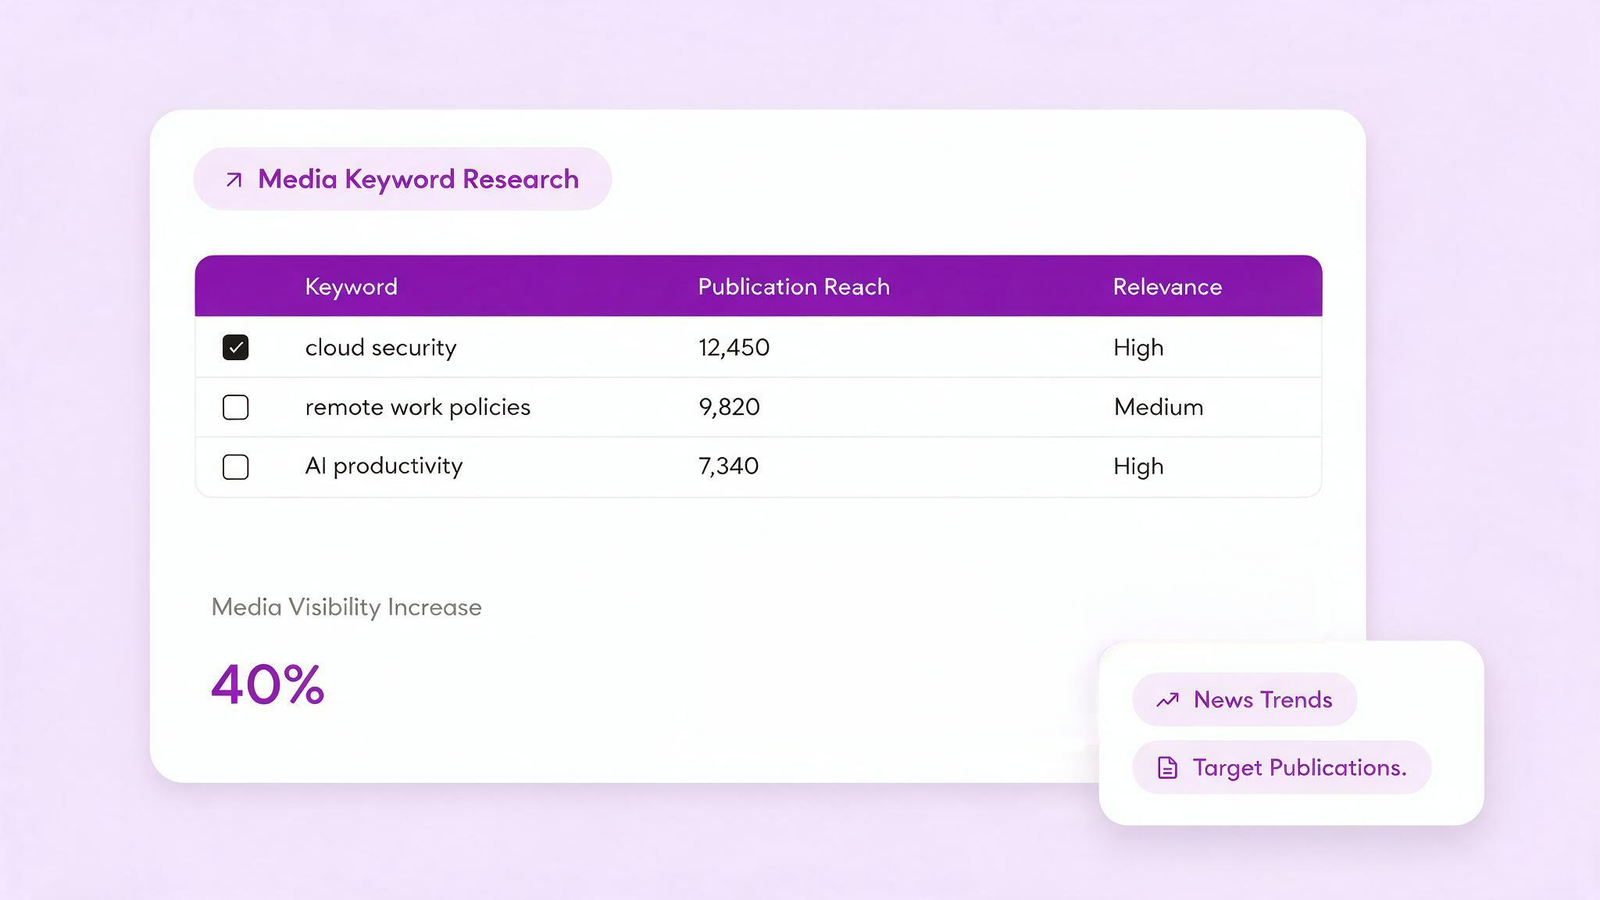Click High relevance for AI productivity
The image size is (1600, 900).
(x=1138, y=467)
